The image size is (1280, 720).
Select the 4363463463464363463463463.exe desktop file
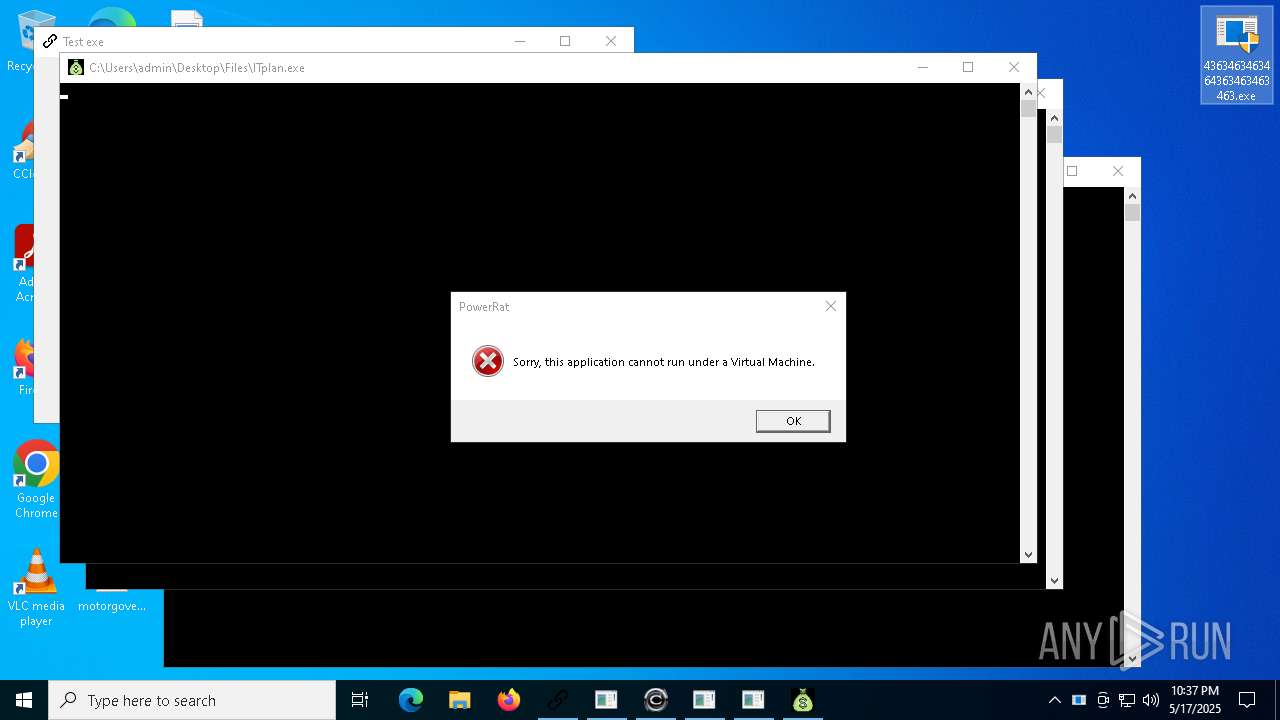pos(1237,55)
